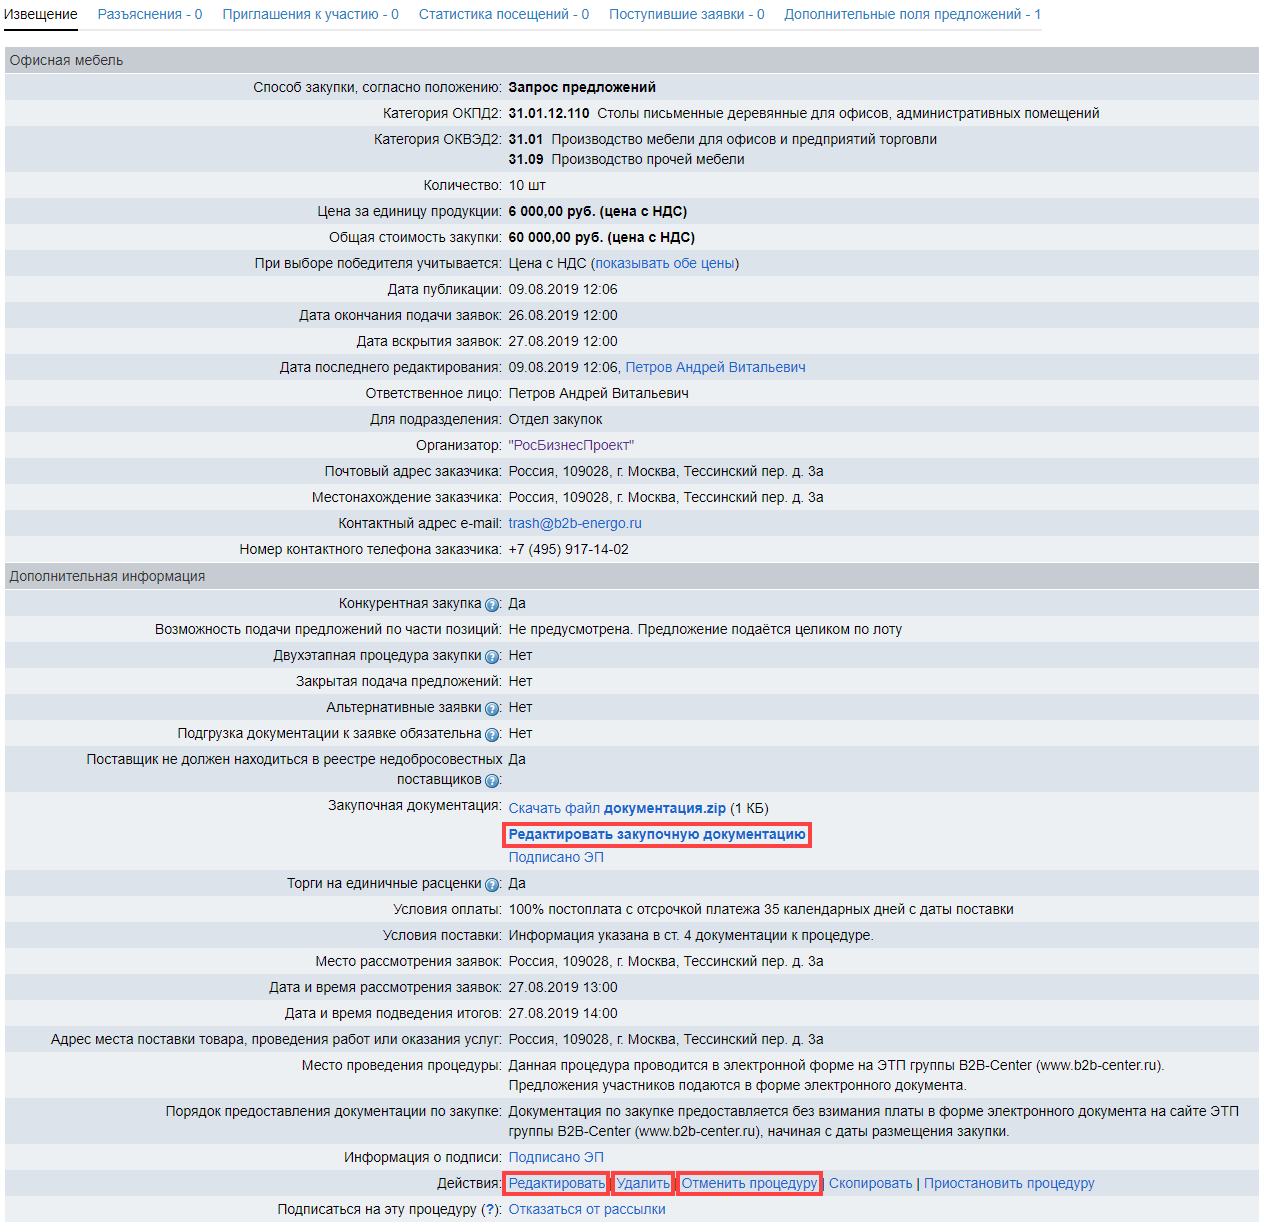Click показывать обе цены link

pyautogui.click(x=665, y=263)
